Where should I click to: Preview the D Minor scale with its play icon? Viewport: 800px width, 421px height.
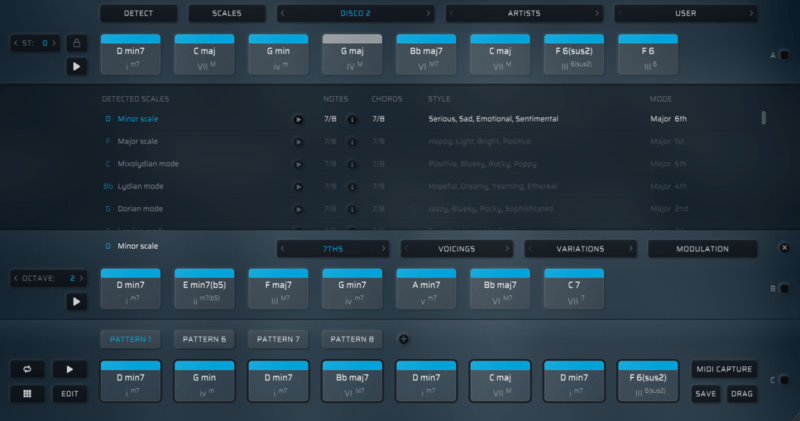(x=298, y=119)
